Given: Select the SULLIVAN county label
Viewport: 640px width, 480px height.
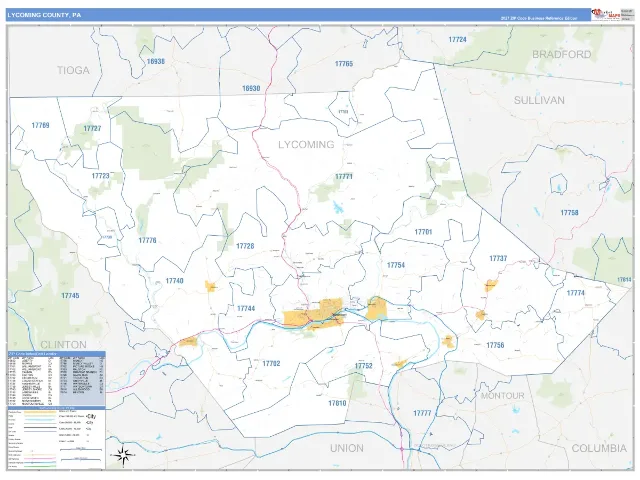Looking at the screenshot, I should 539,100.
